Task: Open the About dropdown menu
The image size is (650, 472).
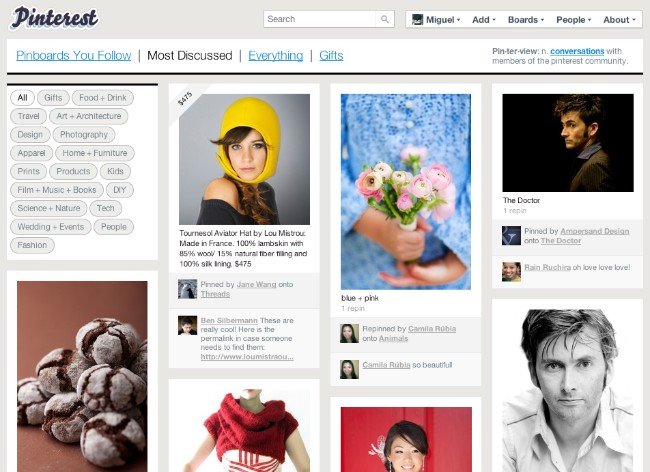Action: [619, 19]
